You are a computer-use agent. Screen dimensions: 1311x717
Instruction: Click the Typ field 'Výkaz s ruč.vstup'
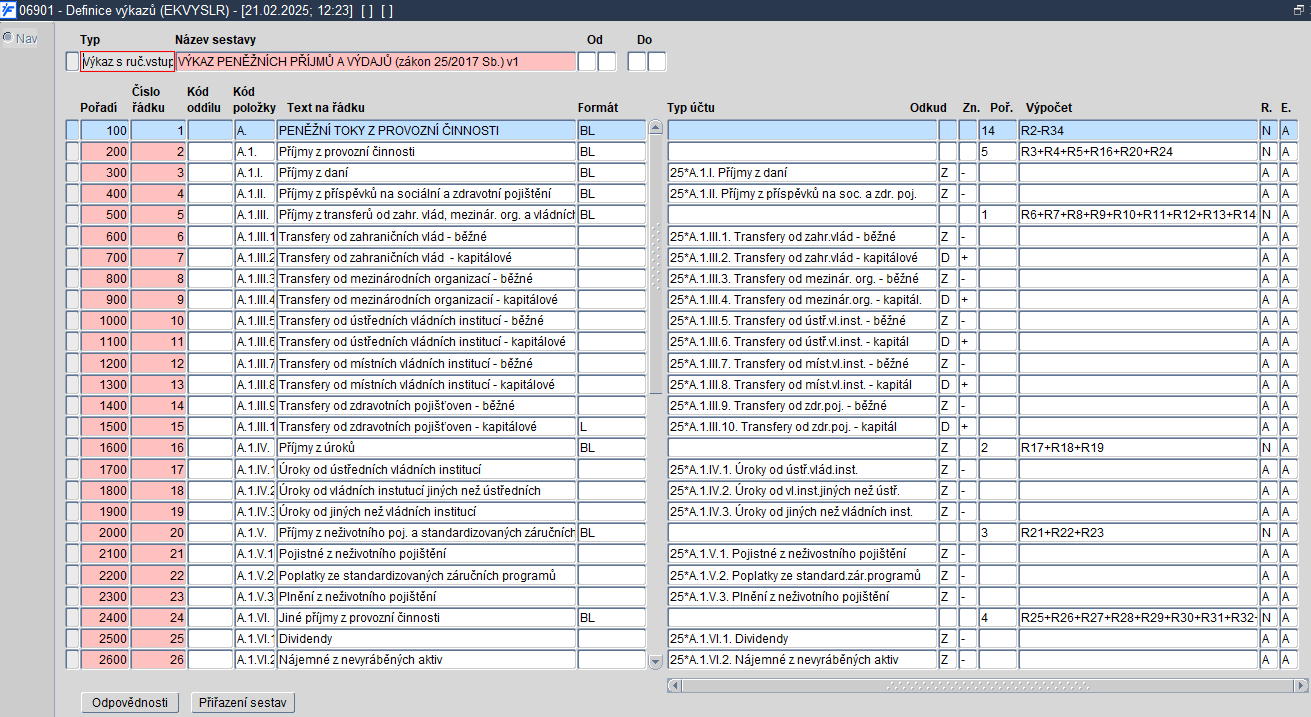click(128, 62)
